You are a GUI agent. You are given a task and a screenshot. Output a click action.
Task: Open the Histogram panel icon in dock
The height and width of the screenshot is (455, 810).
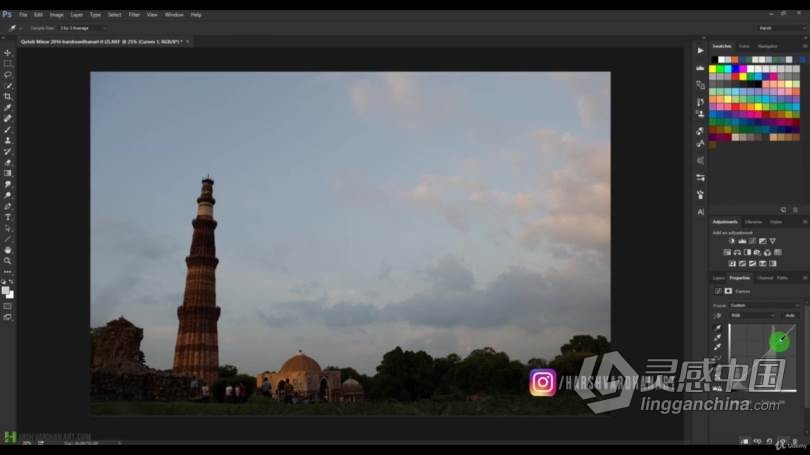coord(700,68)
